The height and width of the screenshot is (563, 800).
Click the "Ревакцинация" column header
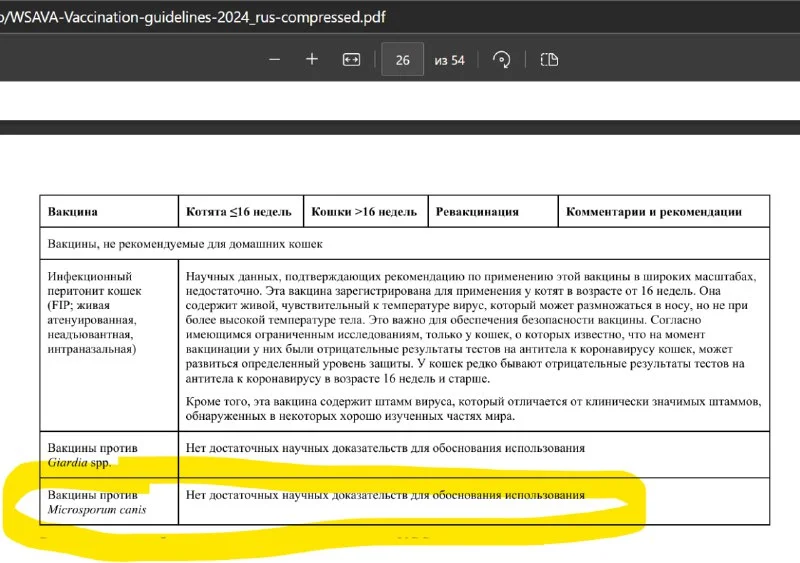(477, 212)
